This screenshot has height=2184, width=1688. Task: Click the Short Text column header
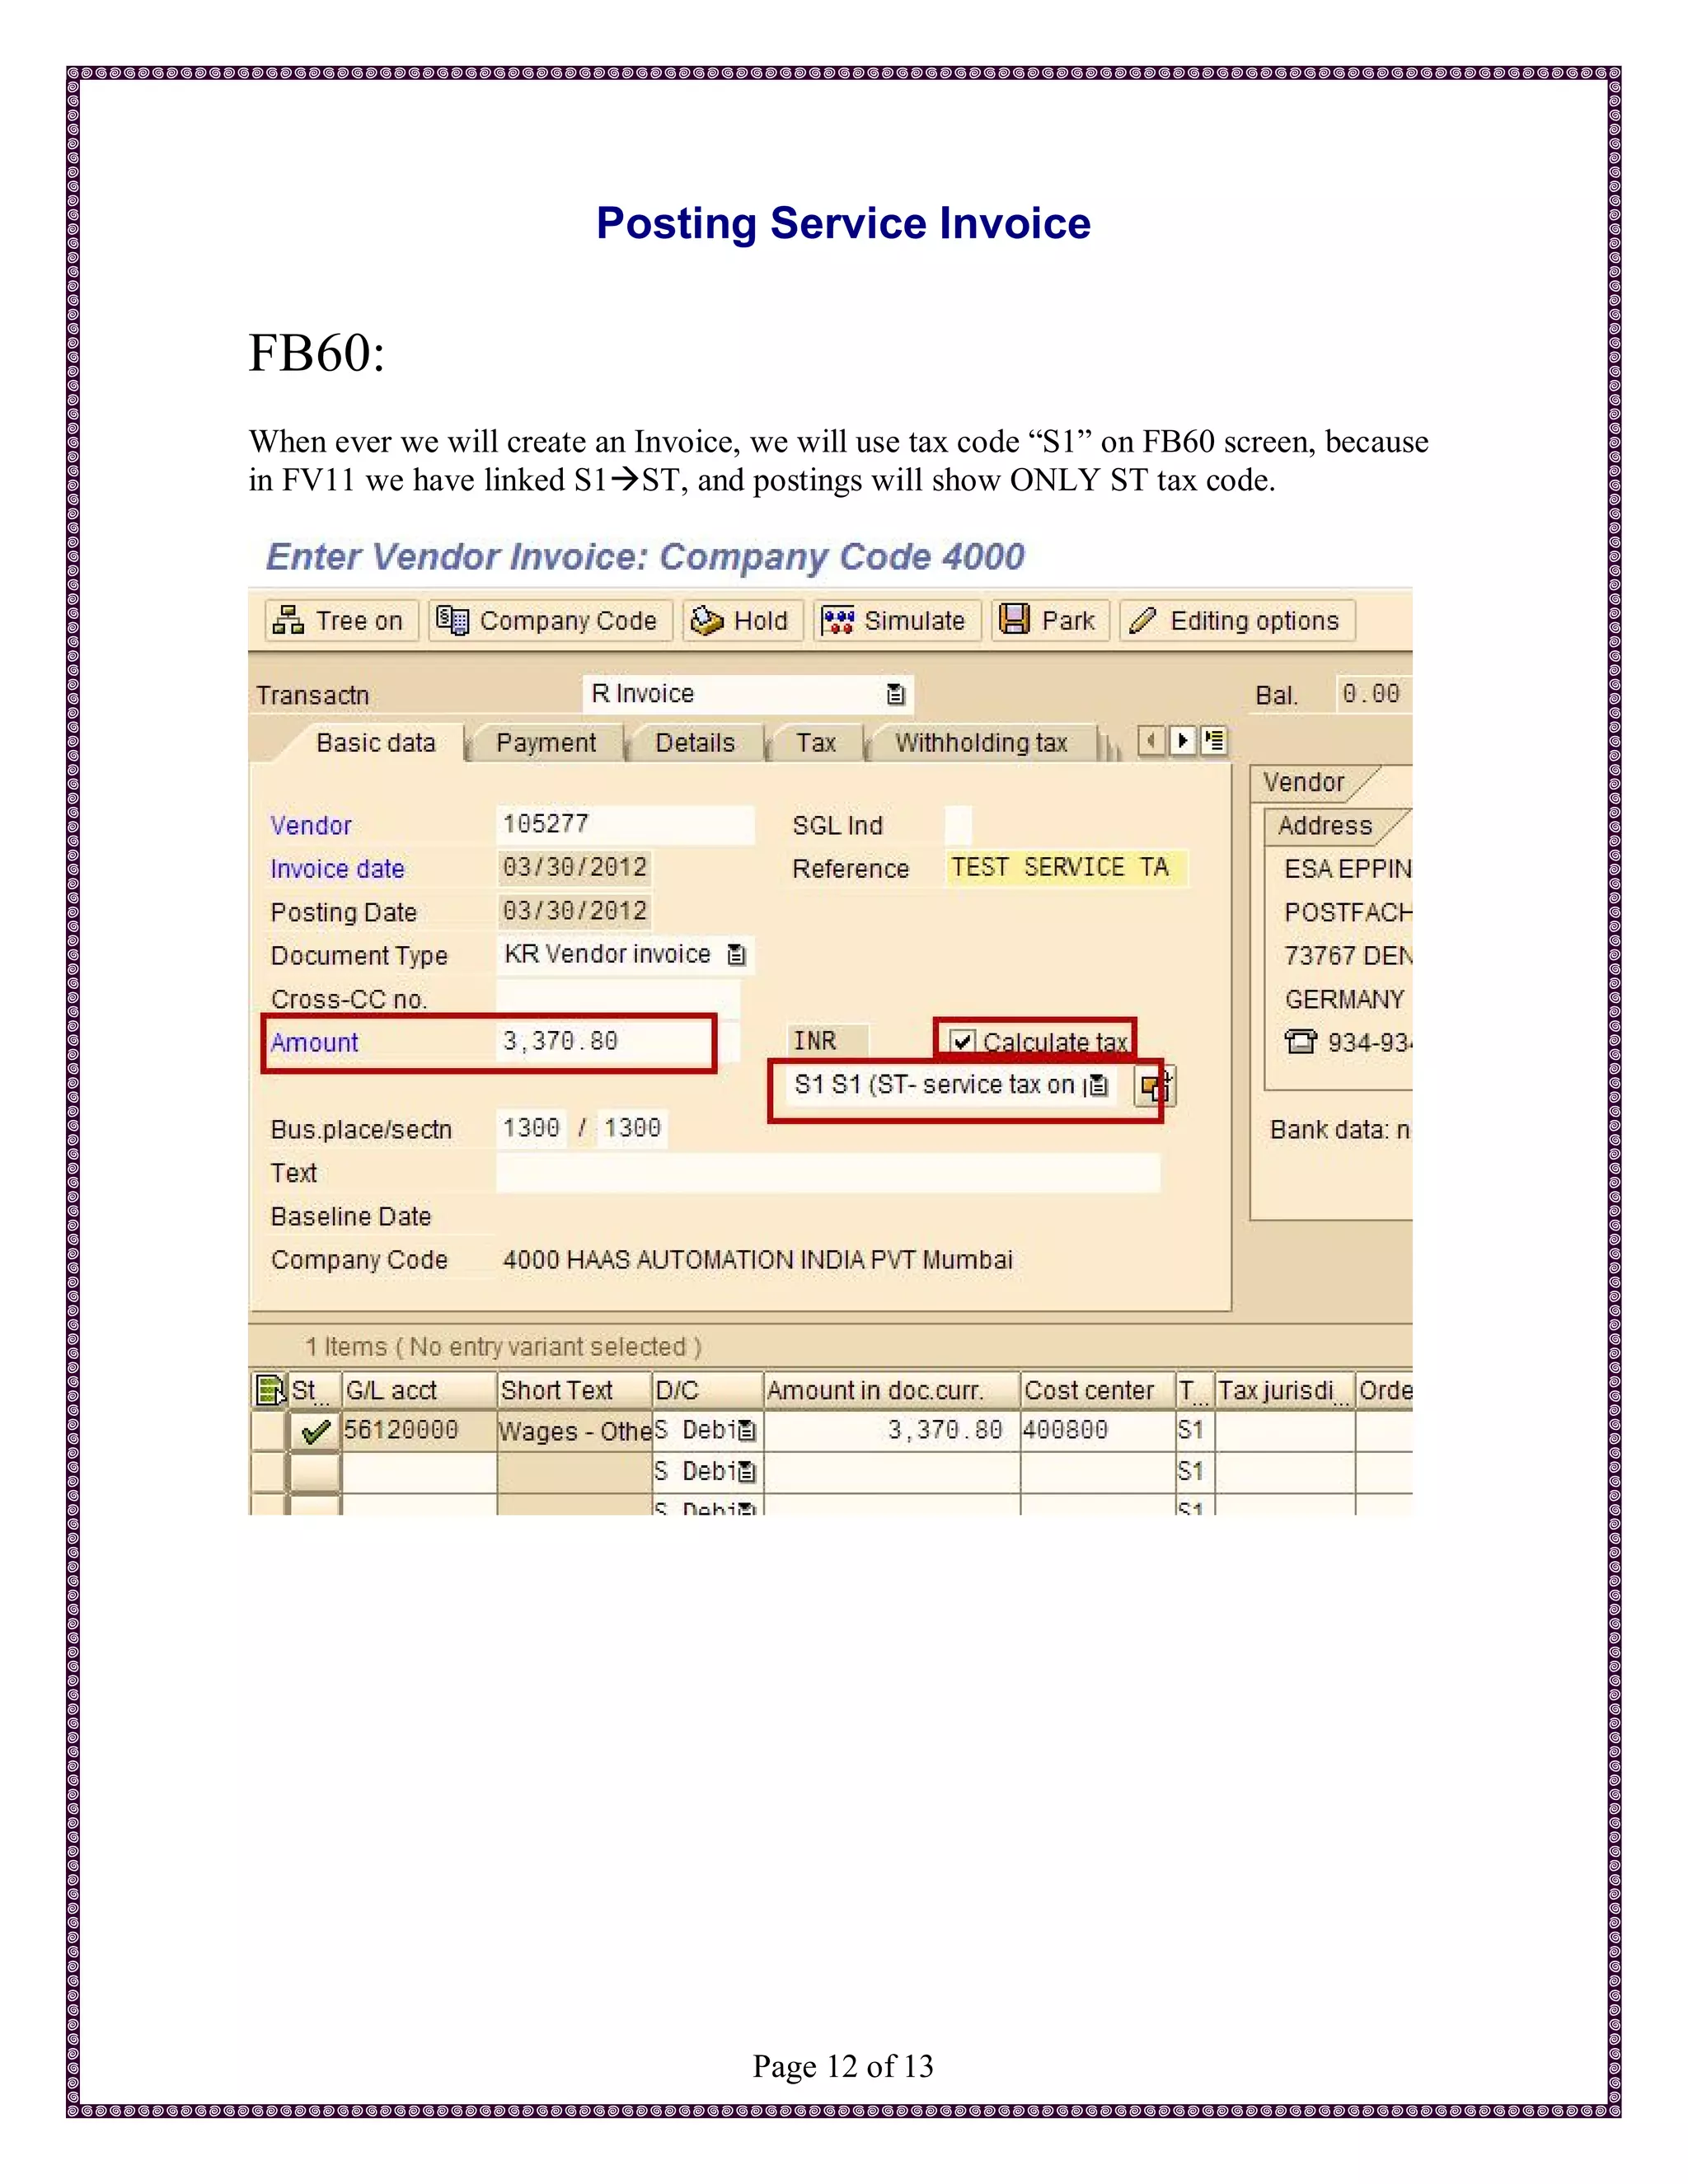pyautogui.click(x=574, y=1390)
